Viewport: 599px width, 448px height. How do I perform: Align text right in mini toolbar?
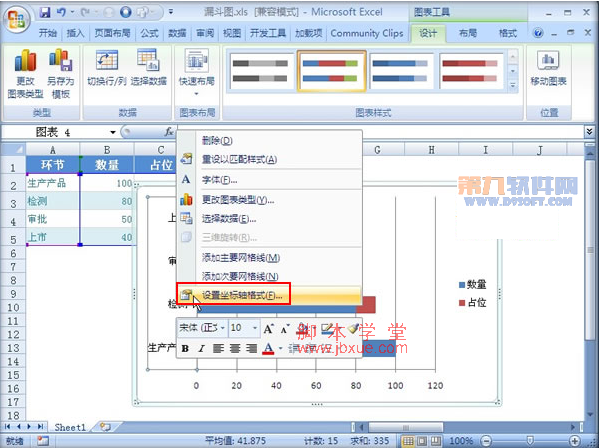tap(251, 348)
